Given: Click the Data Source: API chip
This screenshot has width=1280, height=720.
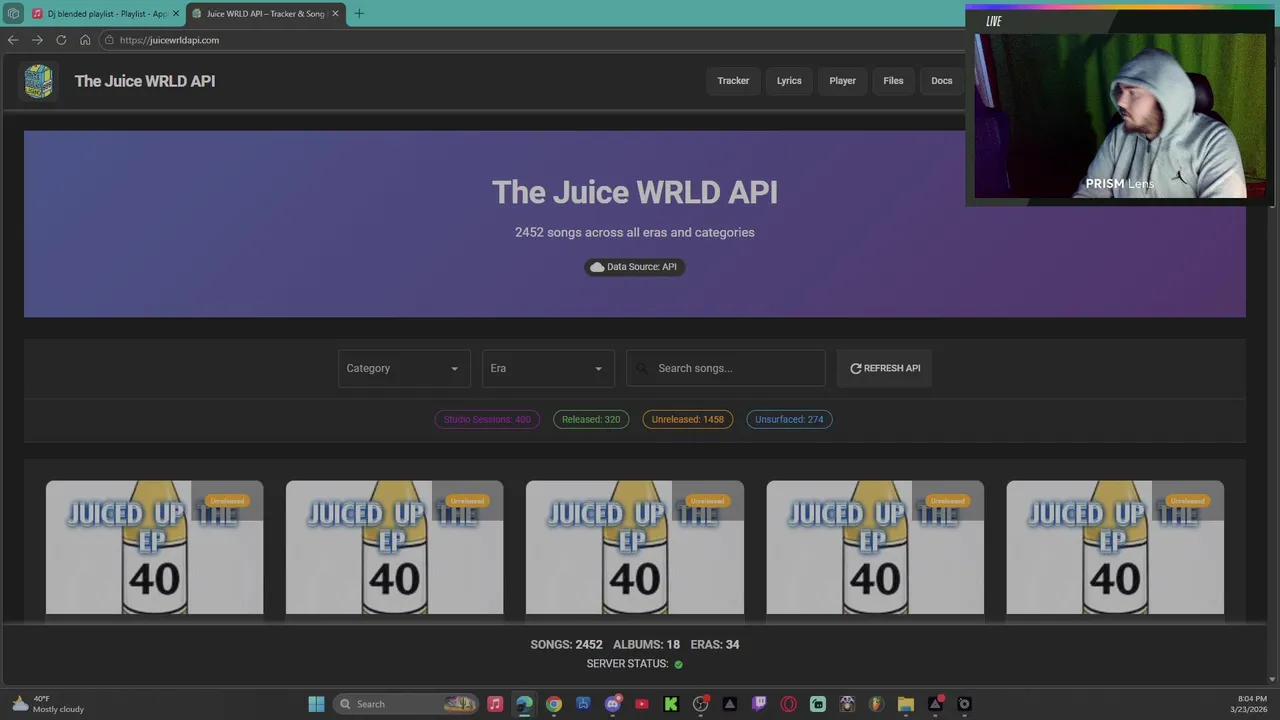Looking at the screenshot, I should tap(634, 267).
